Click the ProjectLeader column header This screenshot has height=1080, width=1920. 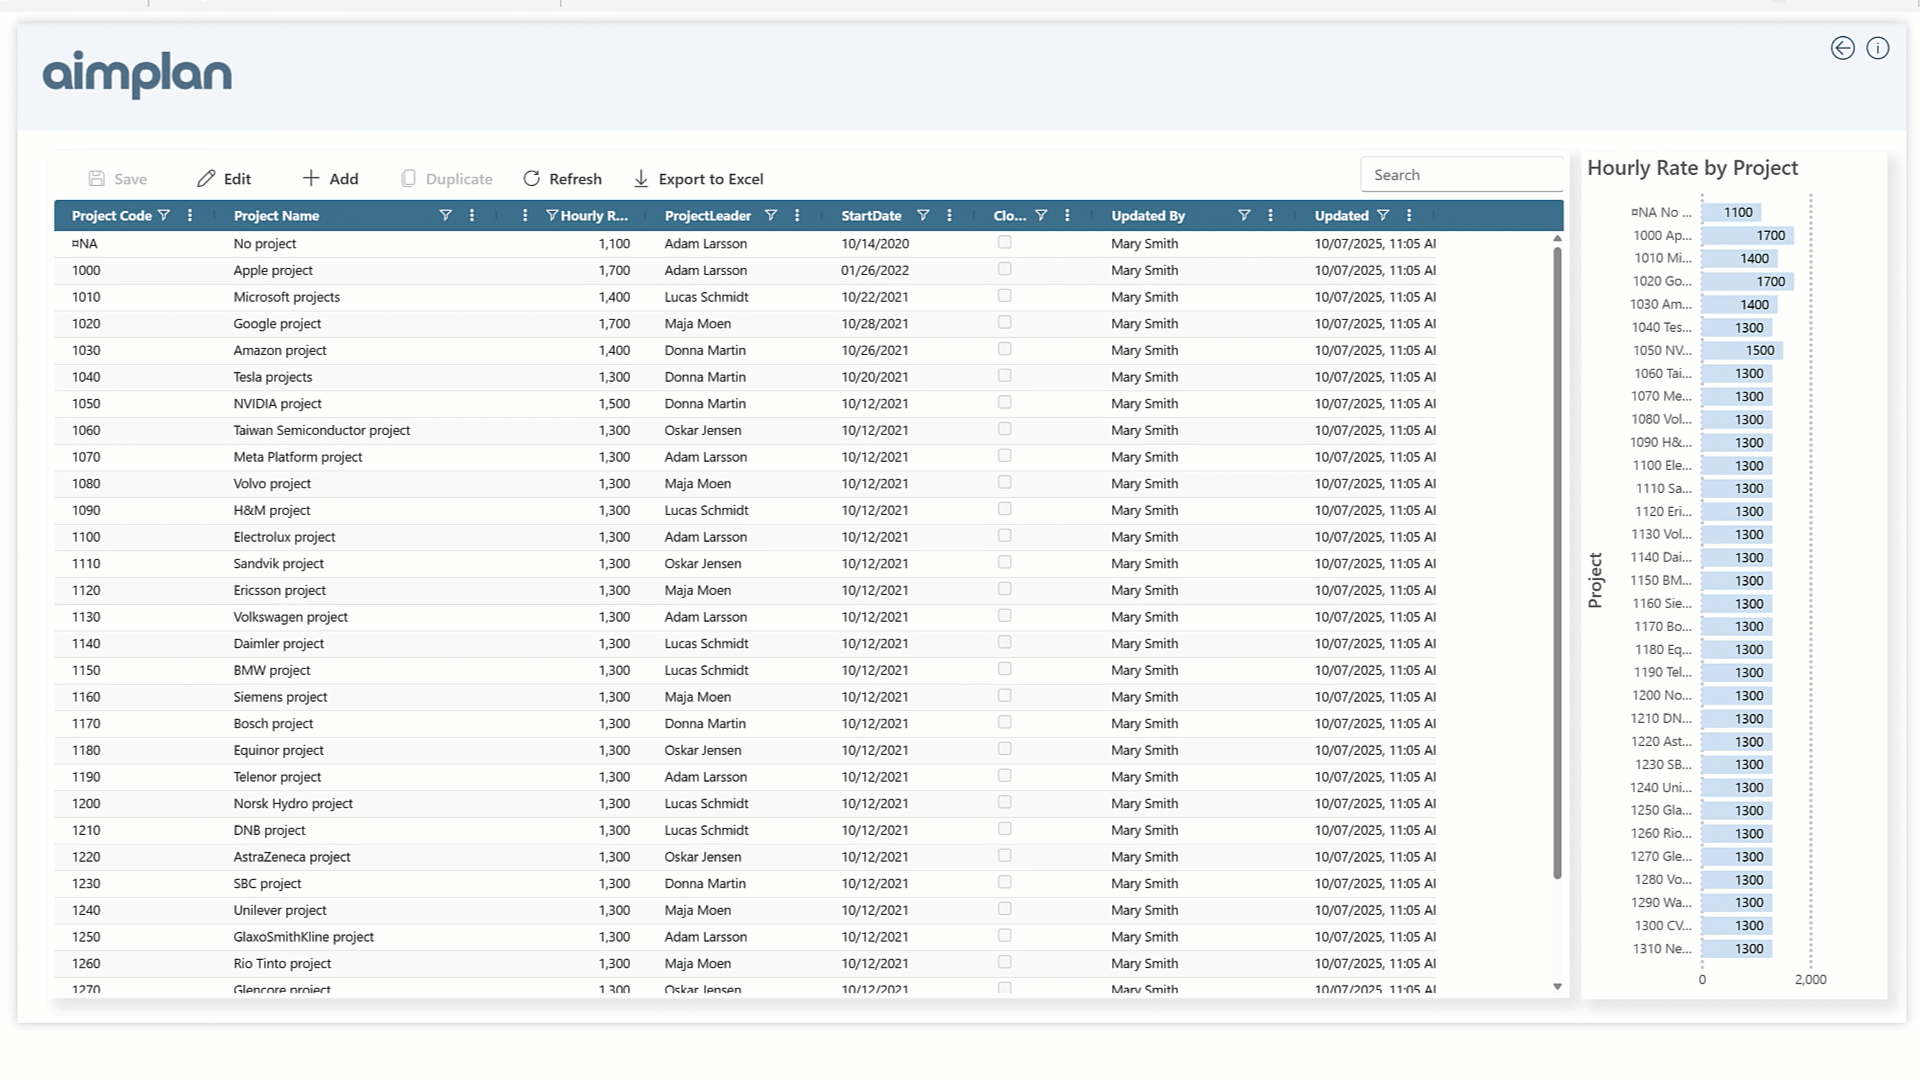[707, 215]
